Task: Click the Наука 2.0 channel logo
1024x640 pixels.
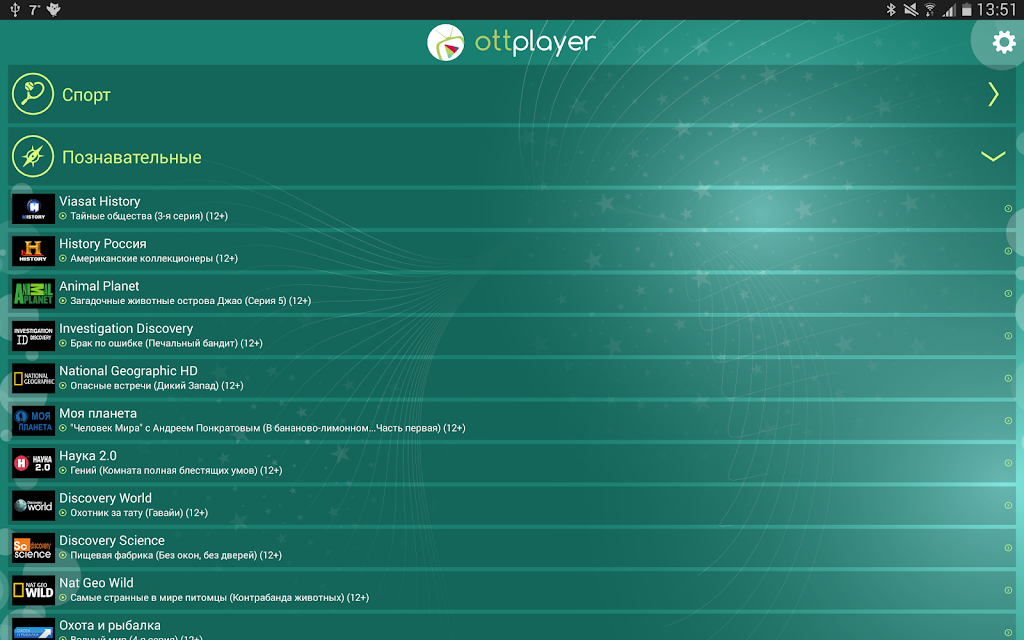Action: pos(33,464)
